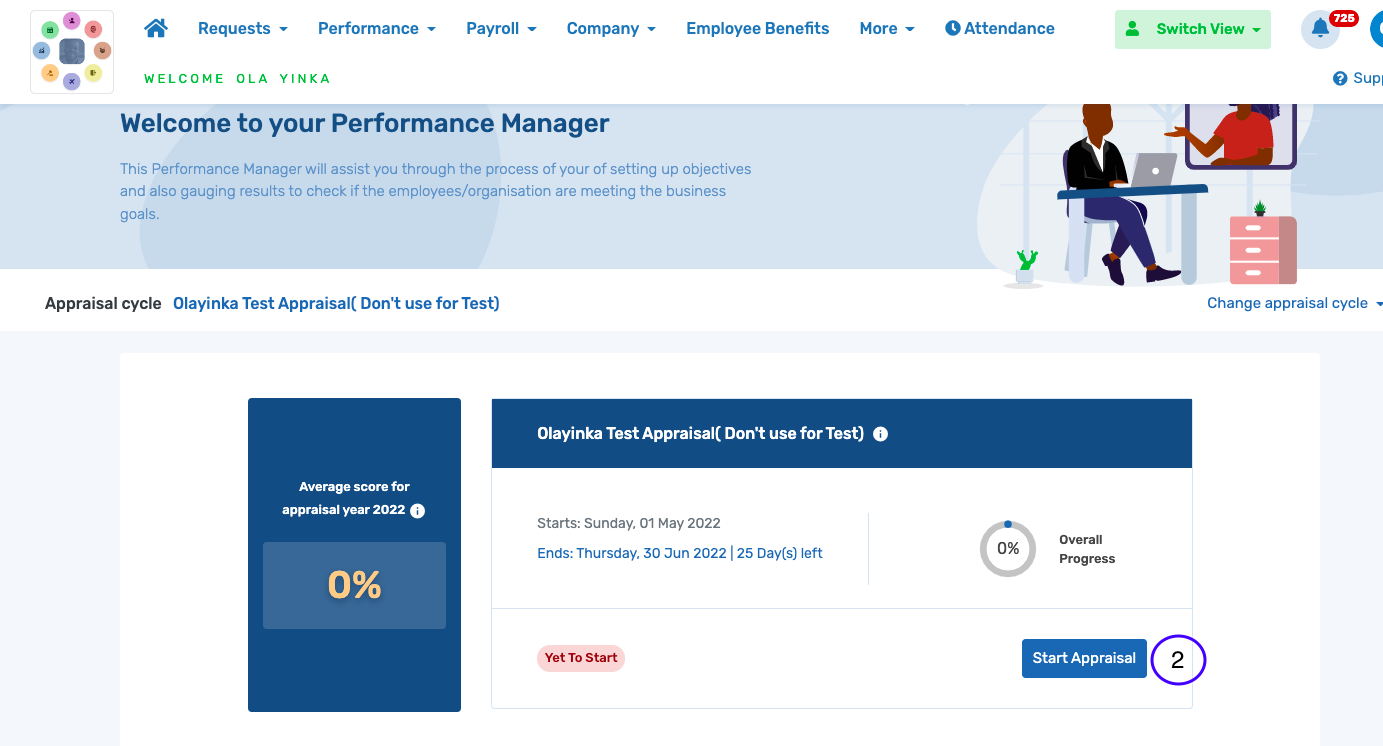Image resolution: width=1383 pixels, height=746 pixels.
Task: Click the Support question mark icon
Action: [x=1340, y=78]
